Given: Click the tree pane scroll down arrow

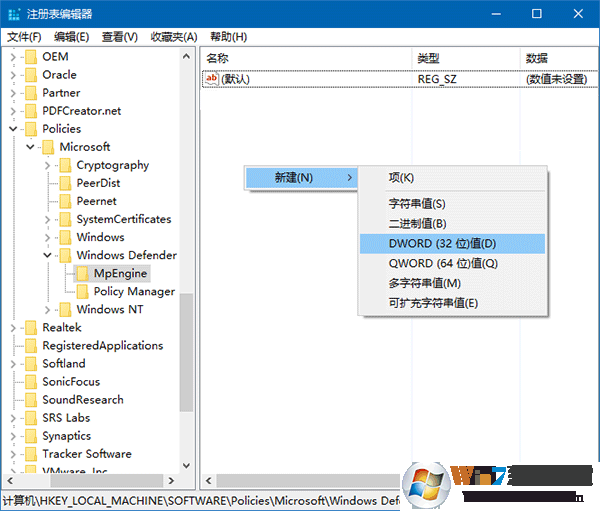Looking at the screenshot, I should (186, 465).
